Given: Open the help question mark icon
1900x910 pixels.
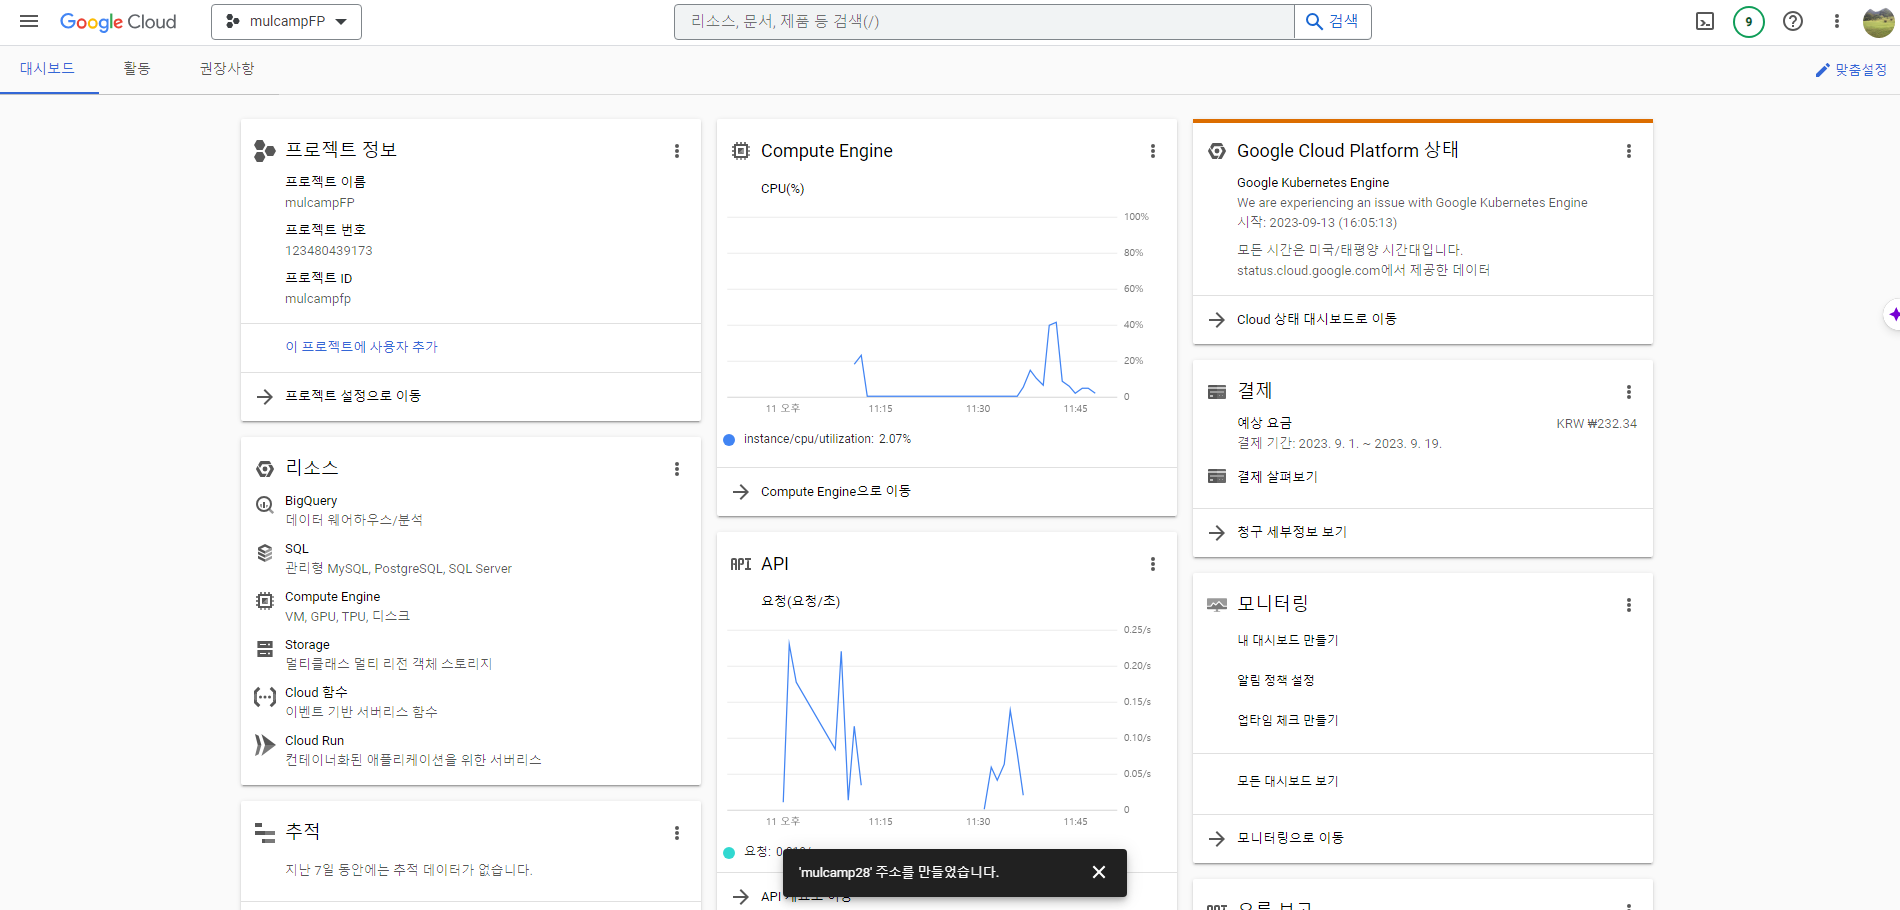Looking at the screenshot, I should [x=1793, y=21].
